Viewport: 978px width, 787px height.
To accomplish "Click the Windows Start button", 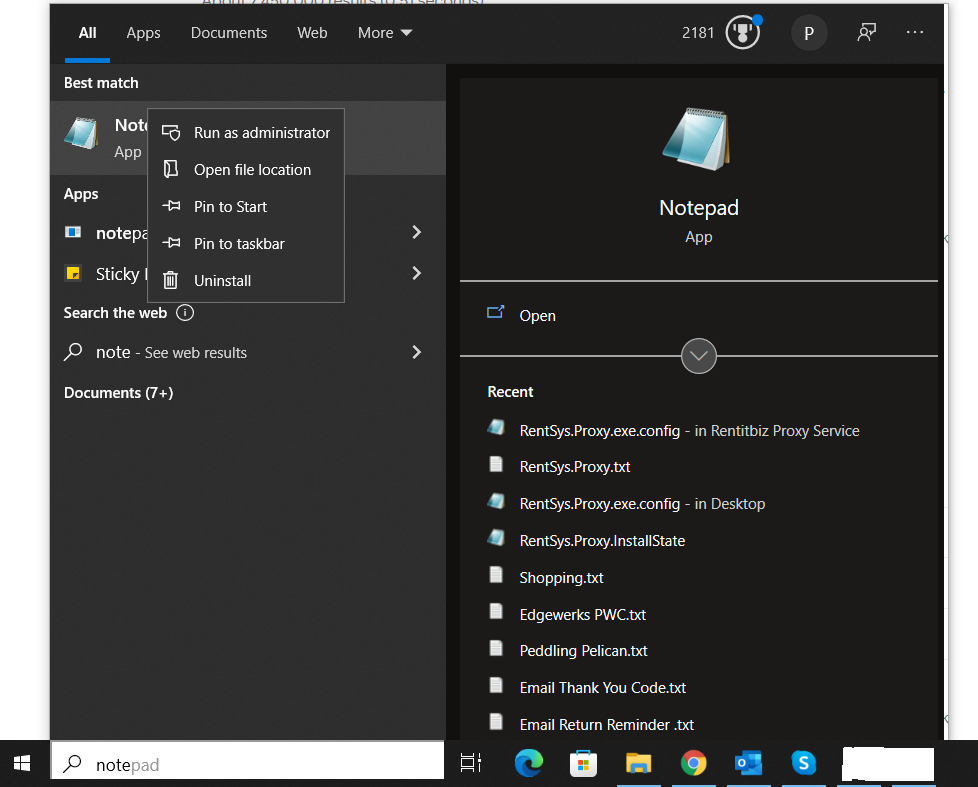I will [x=22, y=763].
